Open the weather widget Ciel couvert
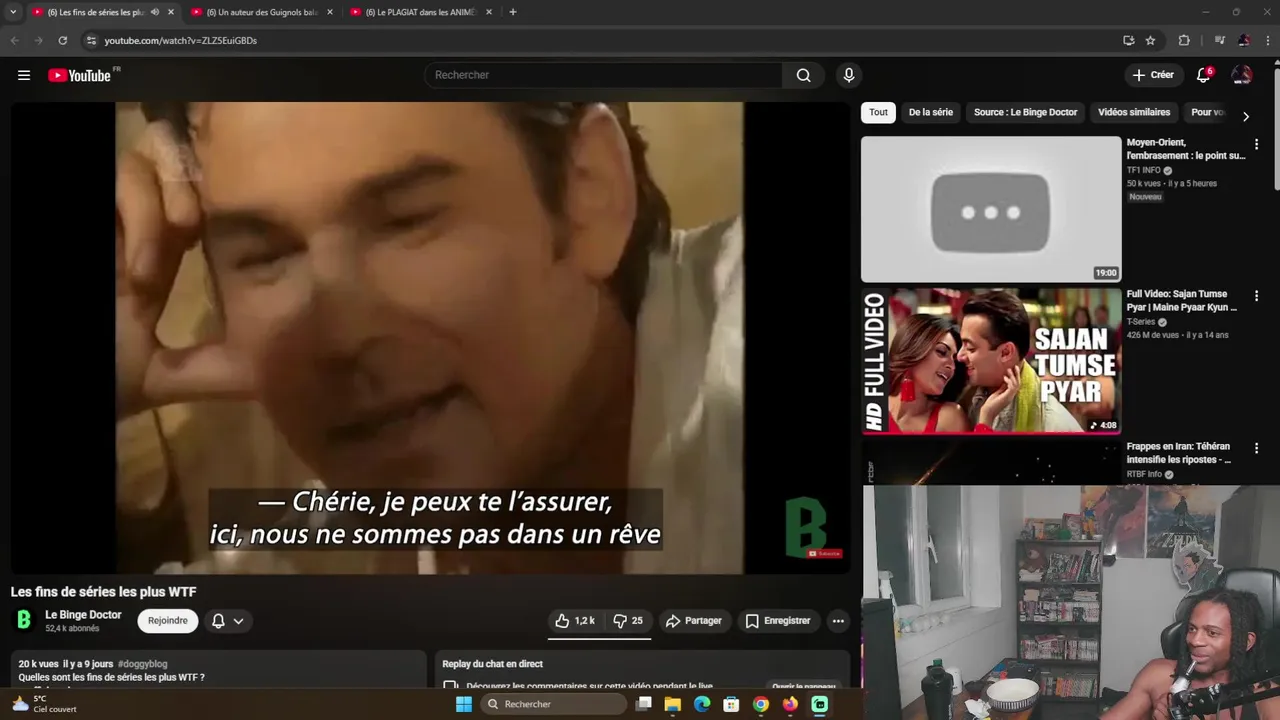The height and width of the screenshot is (720, 1280). click(44, 704)
